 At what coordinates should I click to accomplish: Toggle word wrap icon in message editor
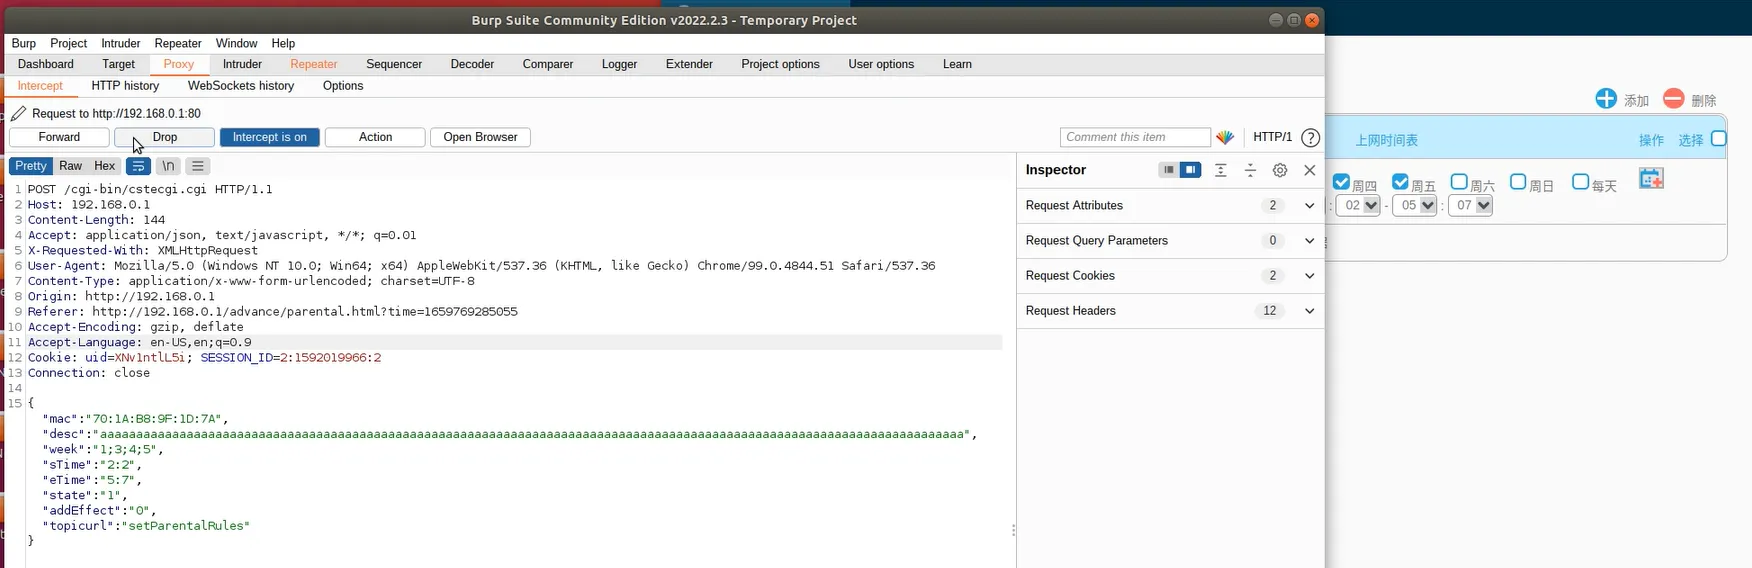pyautogui.click(x=138, y=166)
